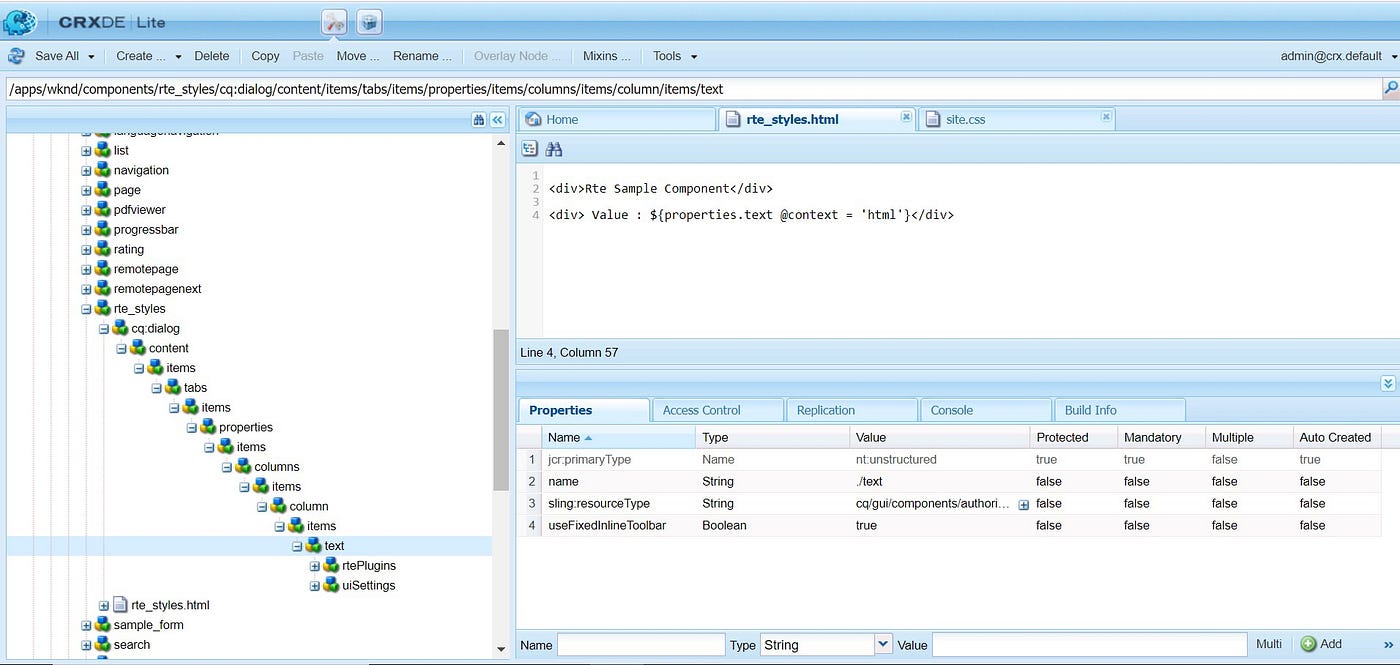
Task: Click the search node icon in tree
Action: (x=103, y=645)
